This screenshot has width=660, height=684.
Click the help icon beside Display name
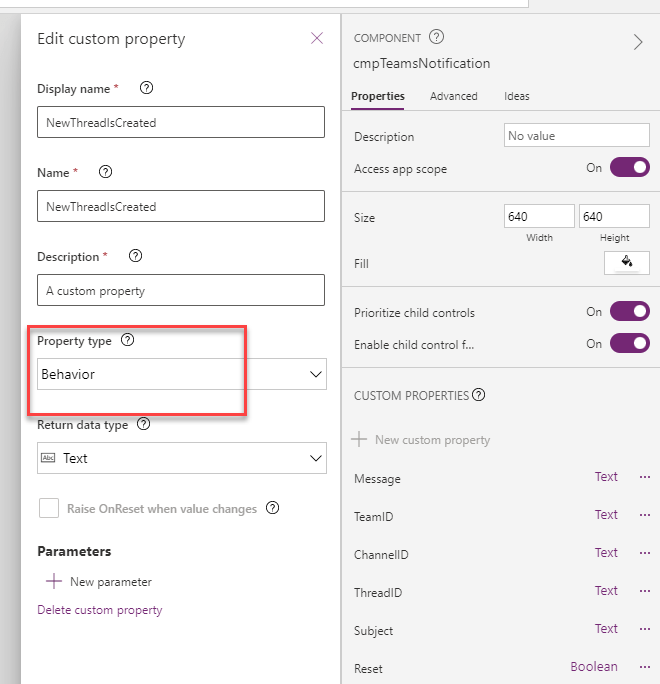[x=147, y=88]
